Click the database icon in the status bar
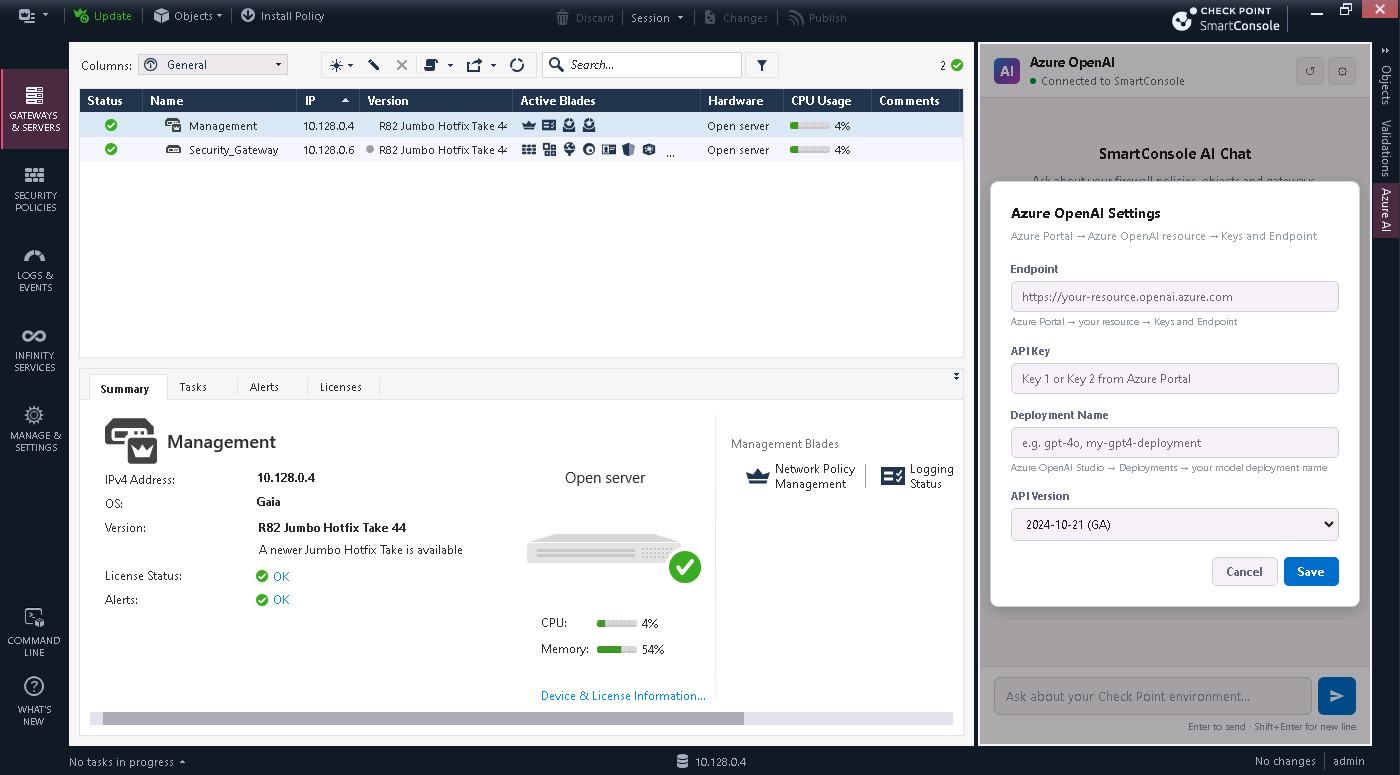The image size is (1400, 775). point(682,762)
